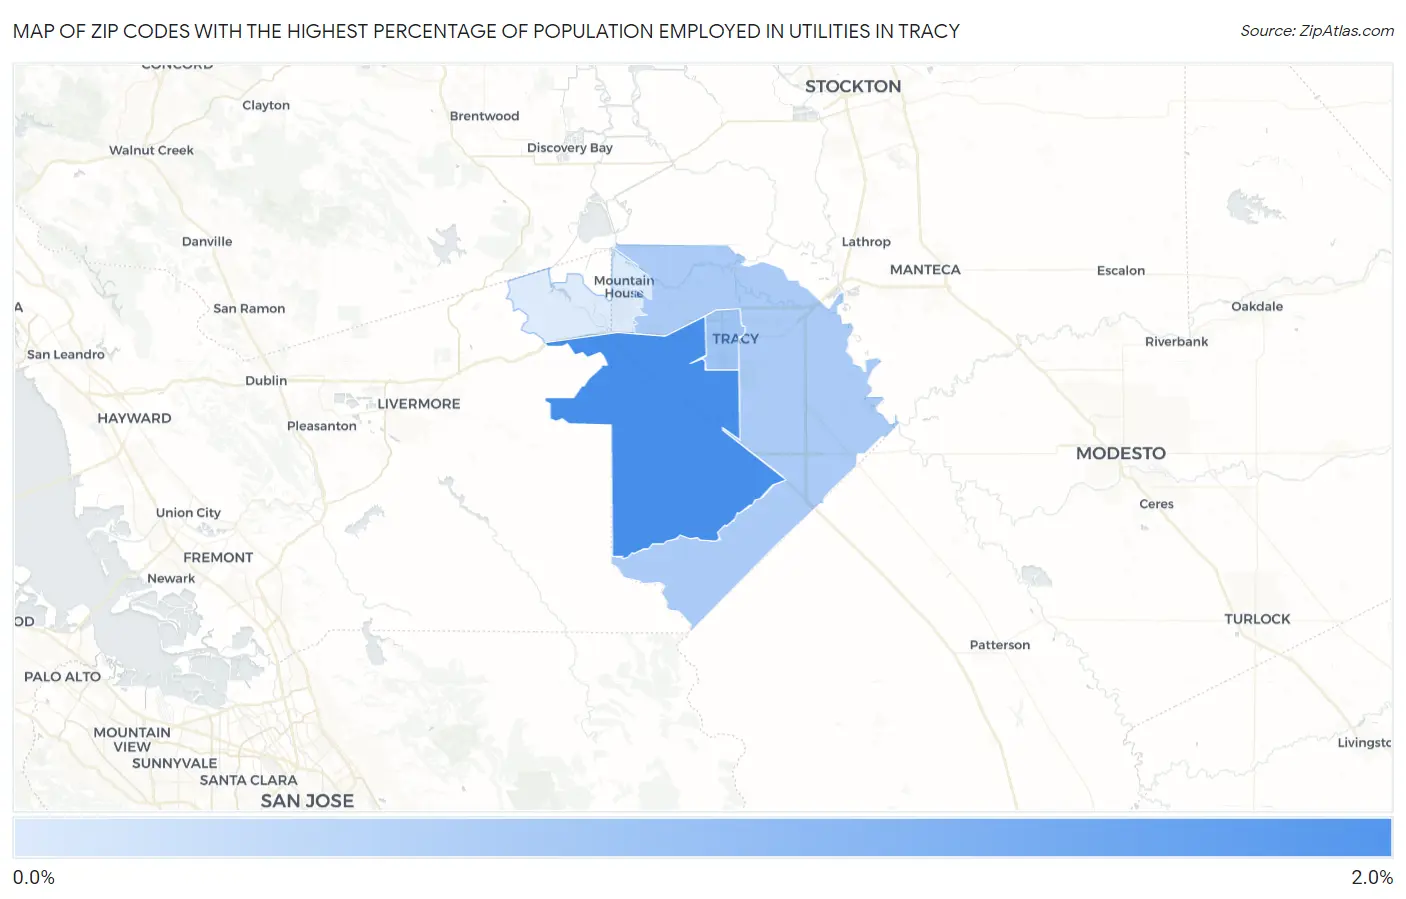Click the TURLOCK city label
The image size is (1406, 899).
(1257, 620)
